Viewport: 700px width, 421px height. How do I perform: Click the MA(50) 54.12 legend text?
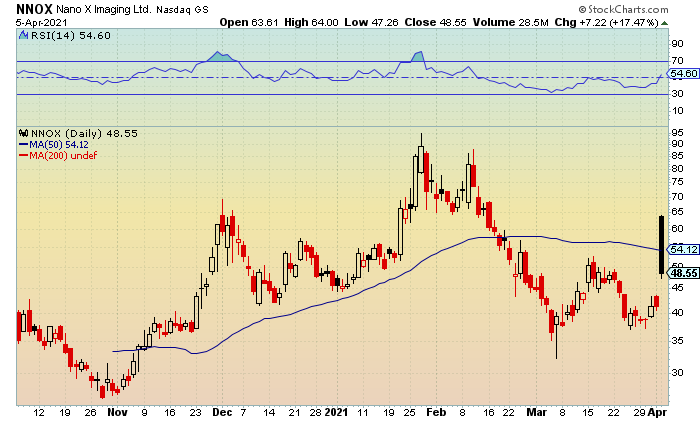point(59,145)
